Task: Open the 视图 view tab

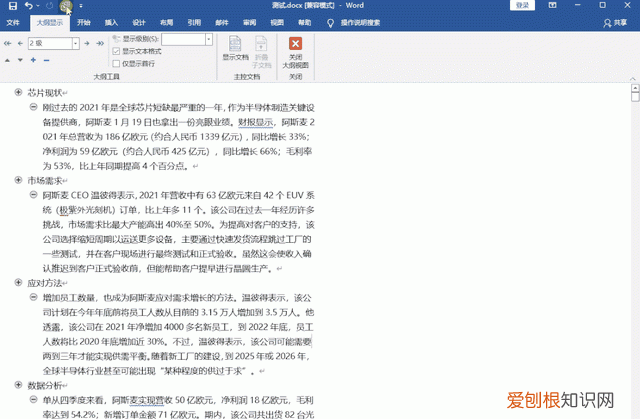Action: coord(277,23)
